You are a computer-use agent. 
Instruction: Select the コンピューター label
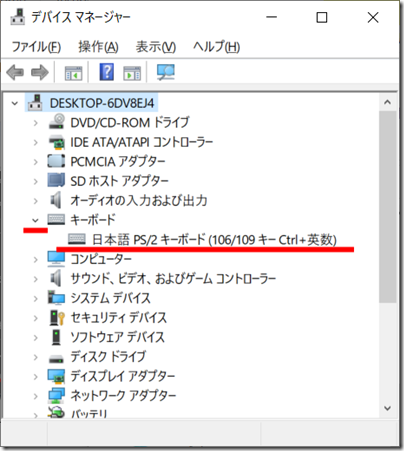click(101, 259)
